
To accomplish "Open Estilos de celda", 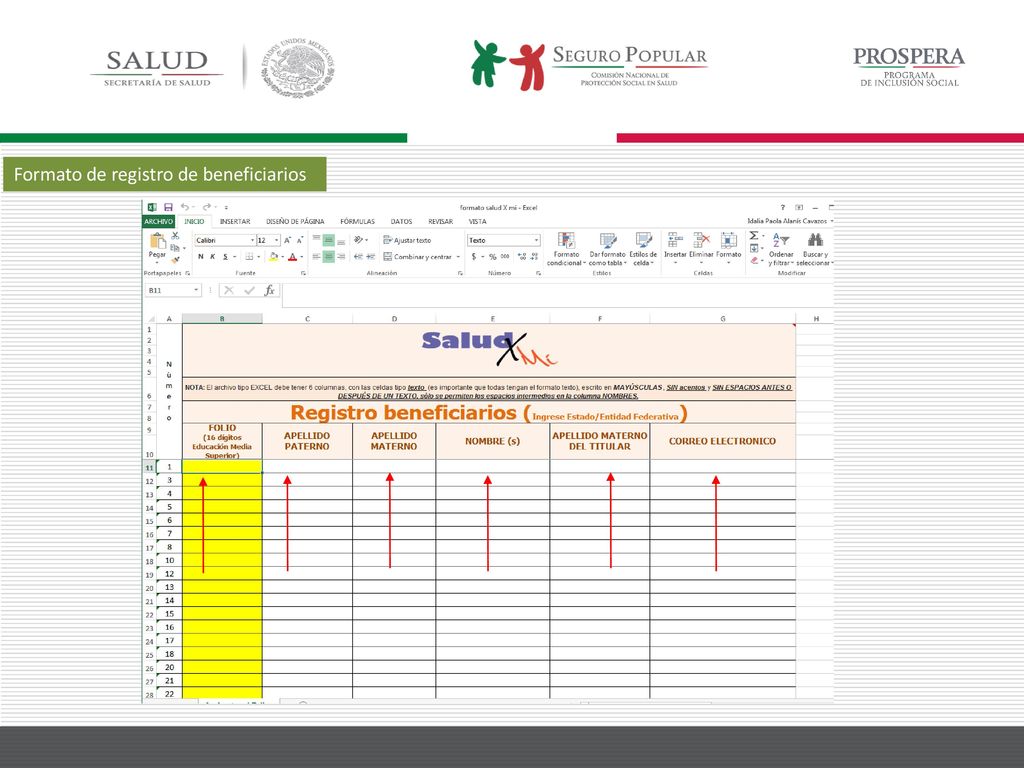I will (643, 249).
